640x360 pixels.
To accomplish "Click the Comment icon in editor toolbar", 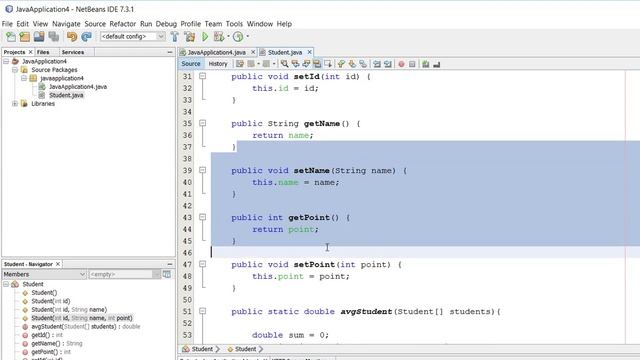I will tap(426, 64).
